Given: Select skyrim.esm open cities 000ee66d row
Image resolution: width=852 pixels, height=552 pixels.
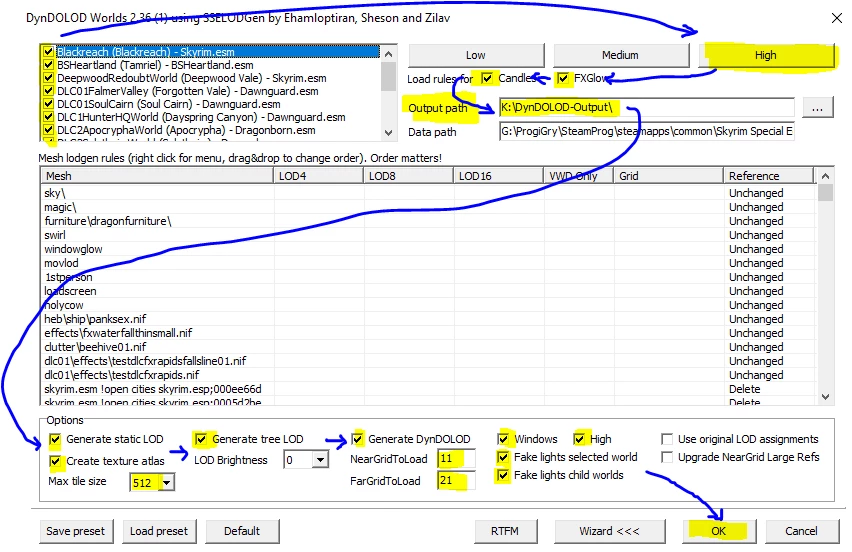Looking at the screenshot, I should (x=429, y=390).
